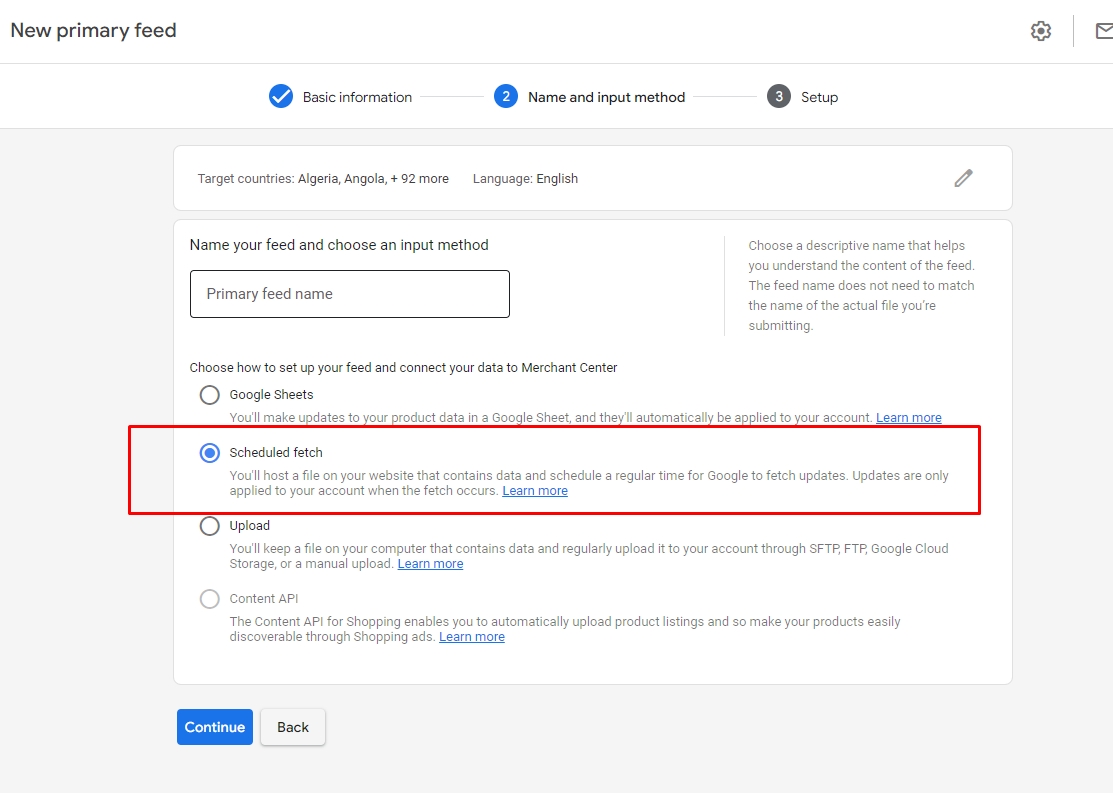Click the Continue button
This screenshot has height=793, width=1113.
215,727
